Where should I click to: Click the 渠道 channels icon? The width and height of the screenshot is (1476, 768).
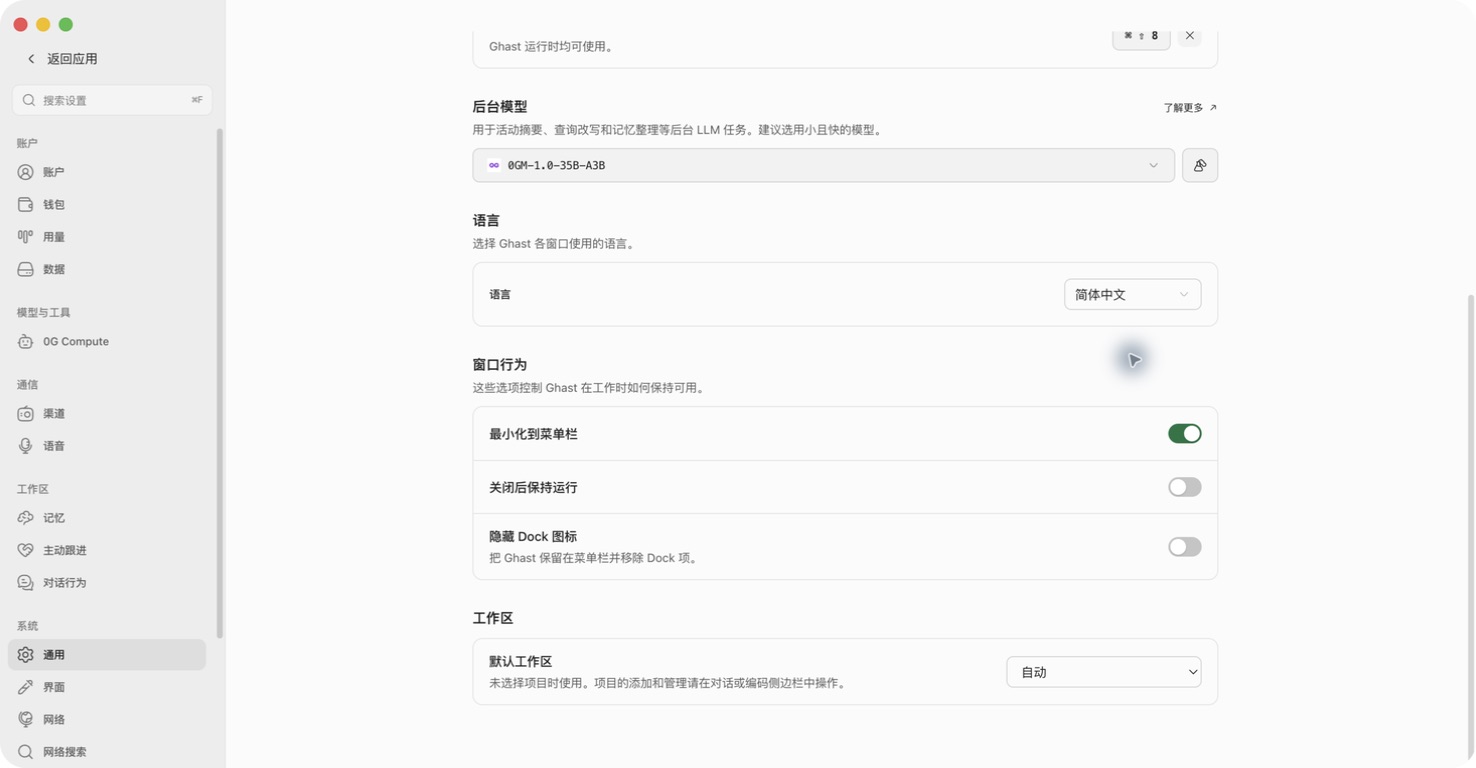click(26, 413)
